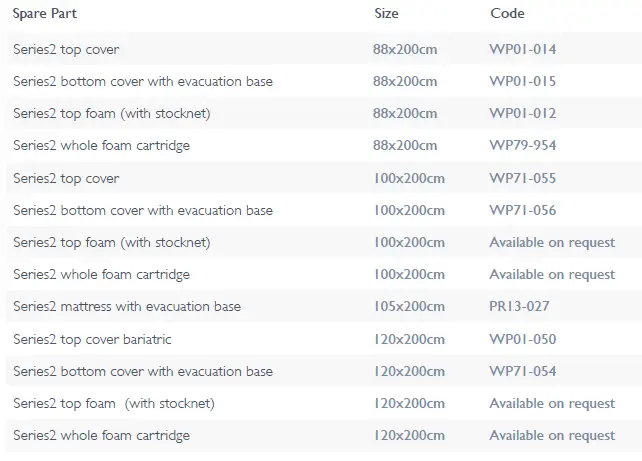The image size is (642, 461).
Task: Click the part name for code WP71-056
Action: click(x=143, y=210)
